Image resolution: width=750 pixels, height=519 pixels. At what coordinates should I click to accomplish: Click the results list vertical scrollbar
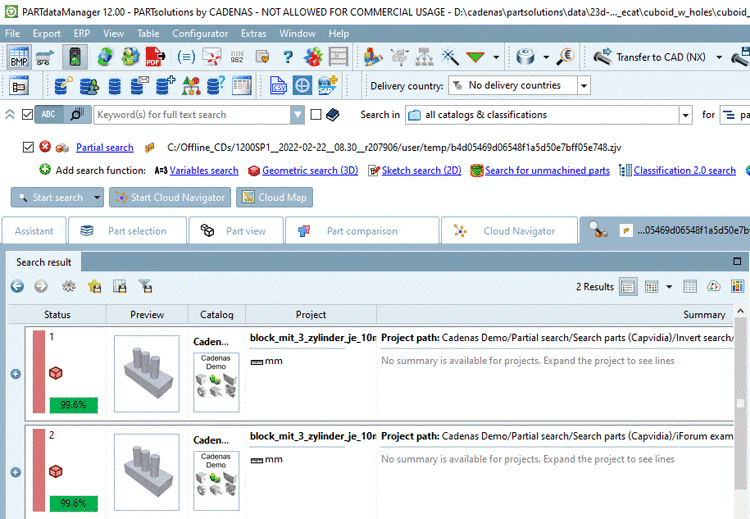pyautogui.click(x=740, y=405)
